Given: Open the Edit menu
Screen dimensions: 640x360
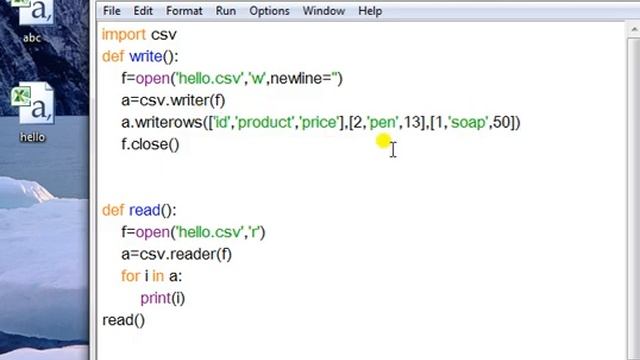Looking at the screenshot, I should pyautogui.click(x=143, y=11).
